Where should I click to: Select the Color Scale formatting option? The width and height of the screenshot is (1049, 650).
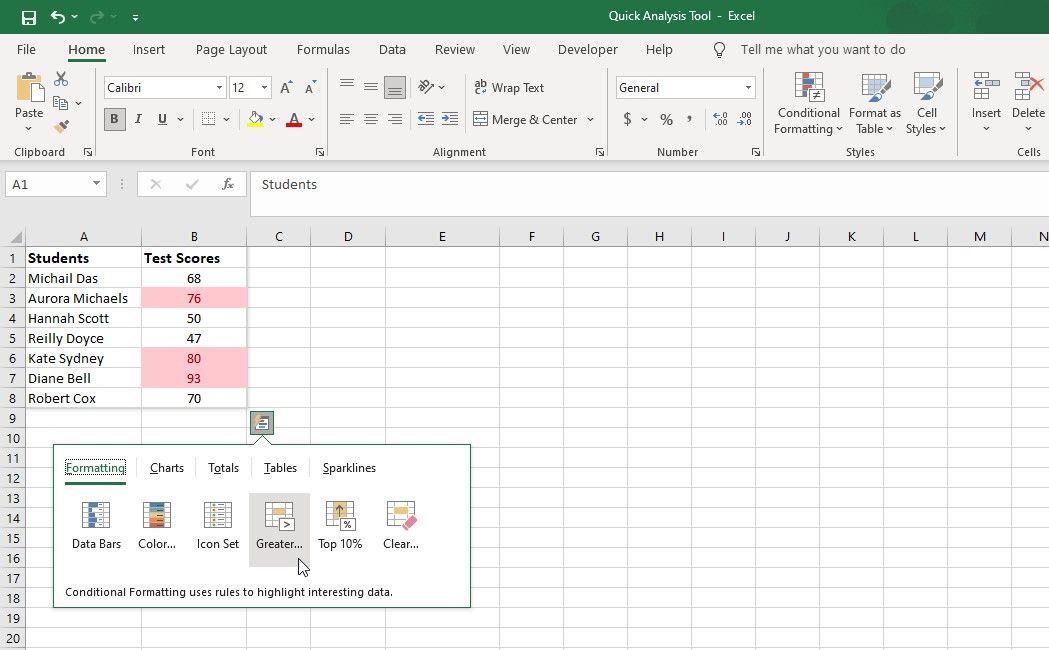click(157, 525)
